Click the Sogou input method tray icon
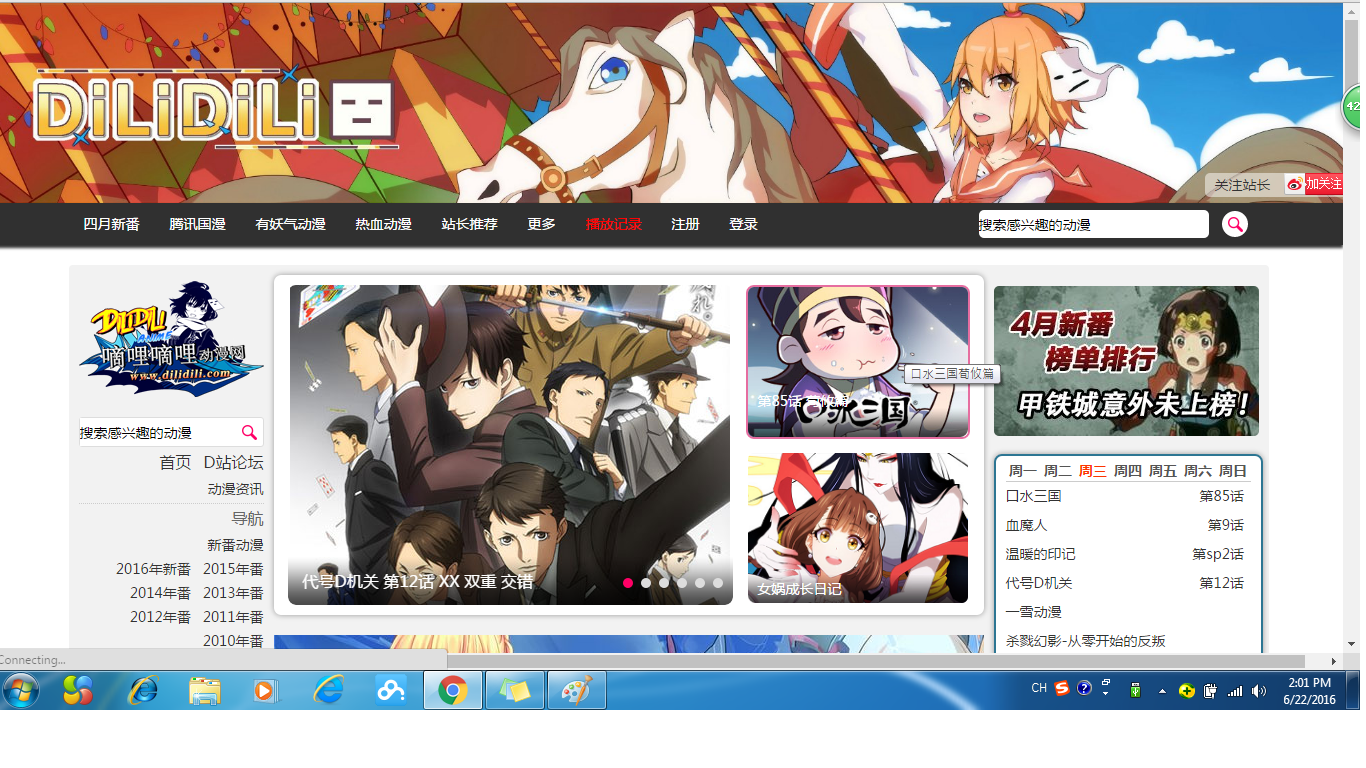 [1062, 688]
